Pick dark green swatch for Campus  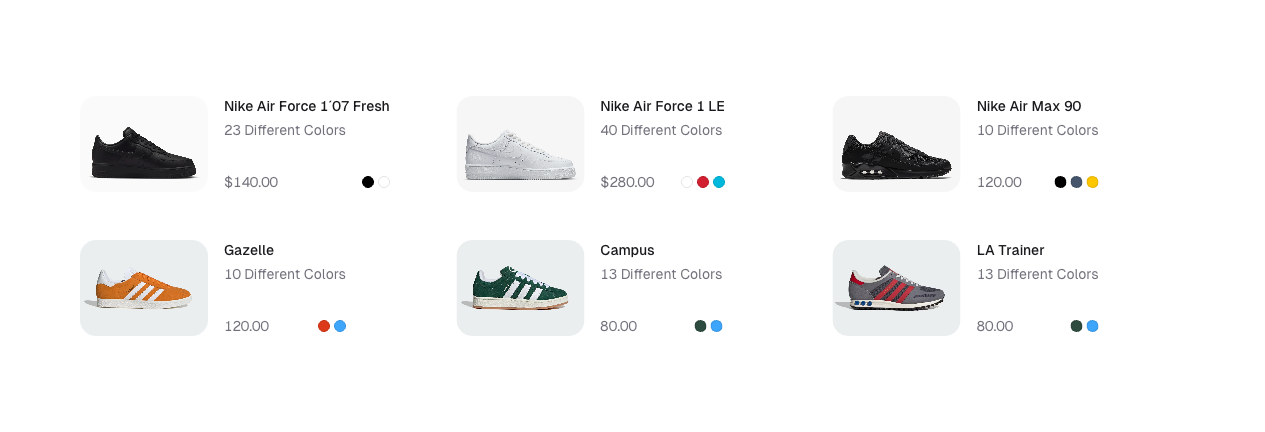pos(700,326)
